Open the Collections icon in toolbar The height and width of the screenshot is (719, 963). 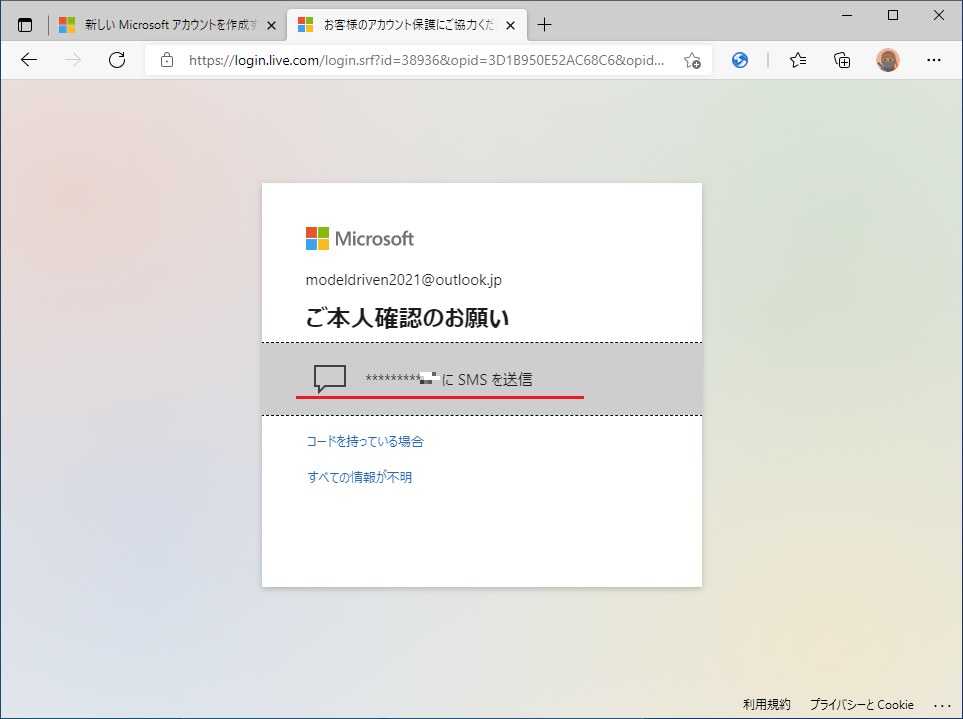(x=842, y=60)
